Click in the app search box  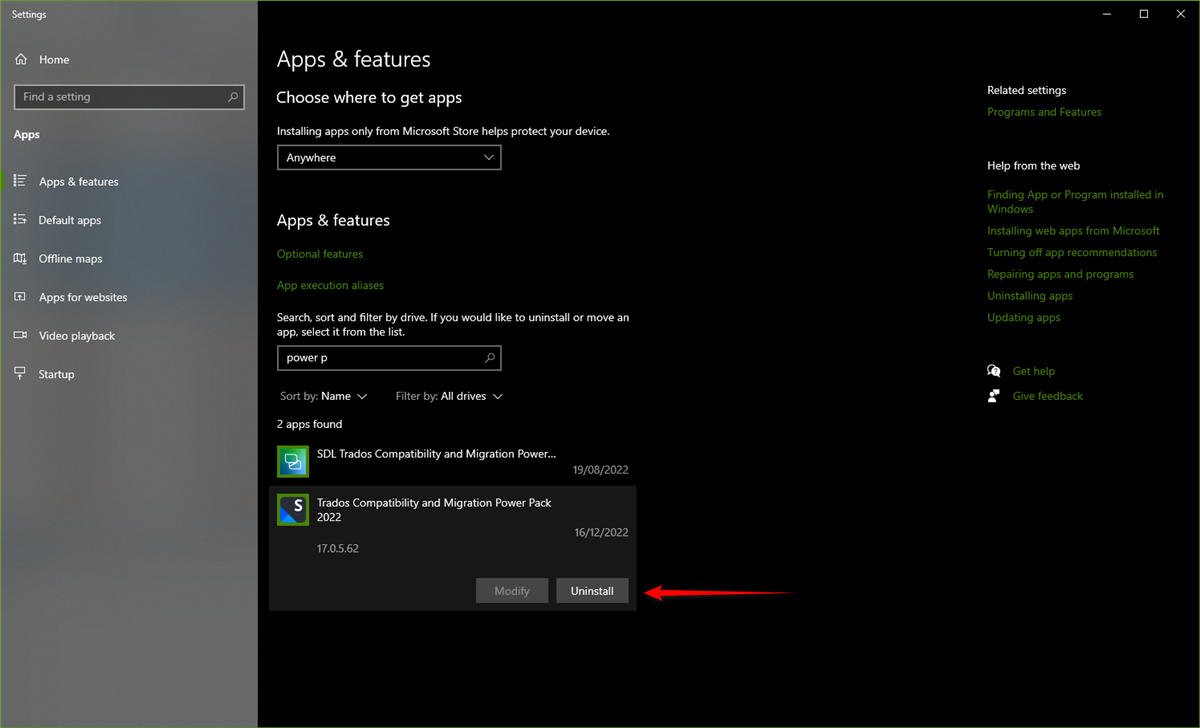[380, 357]
